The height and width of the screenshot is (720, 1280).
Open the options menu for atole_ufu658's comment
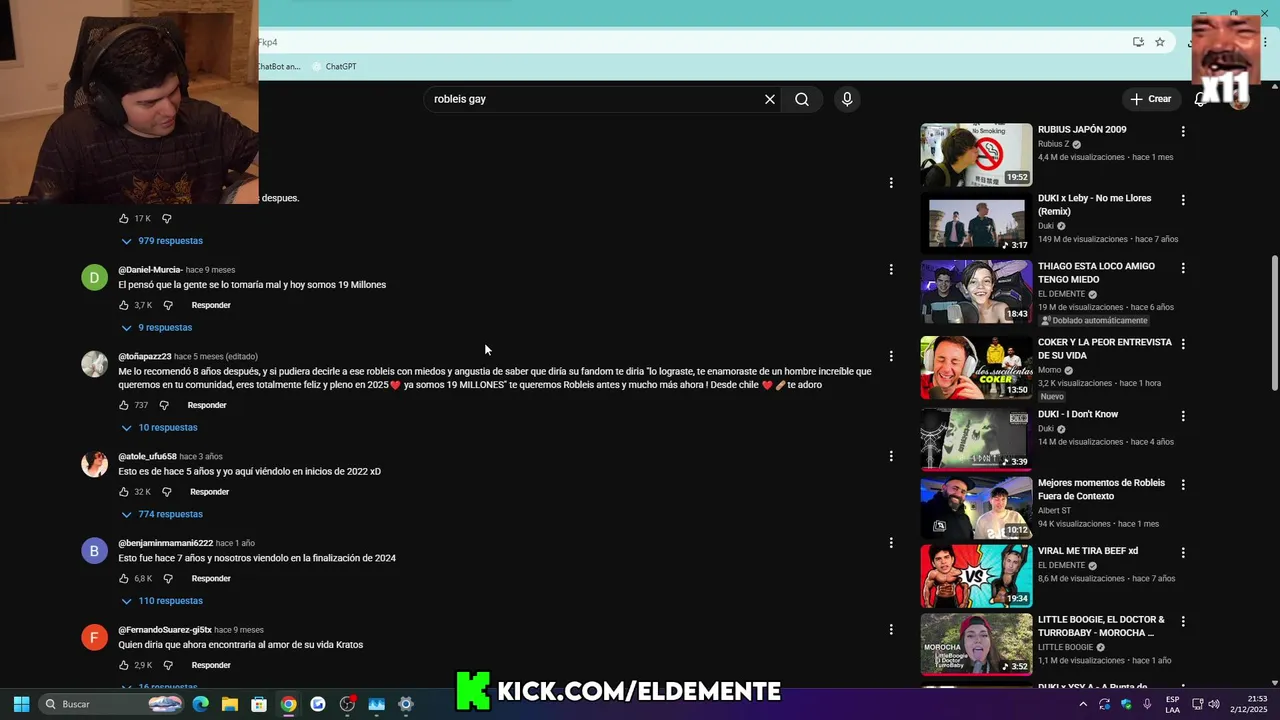click(891, 456)
